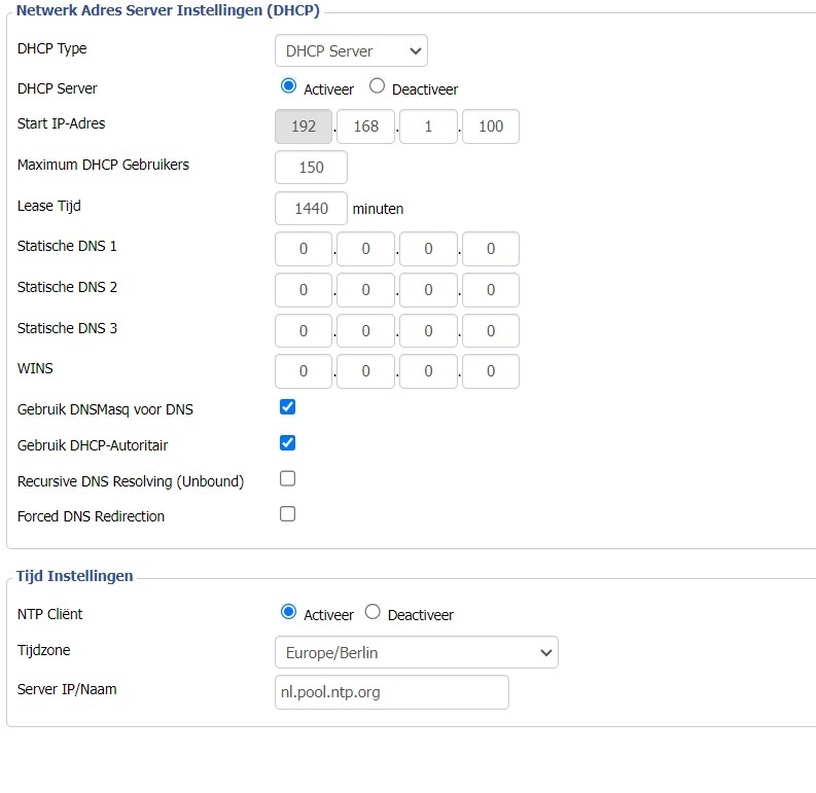This screenshot has width=816, height=793.
Task: Select Activeer for NTP Cliënt
Action: tap(288, 611)
